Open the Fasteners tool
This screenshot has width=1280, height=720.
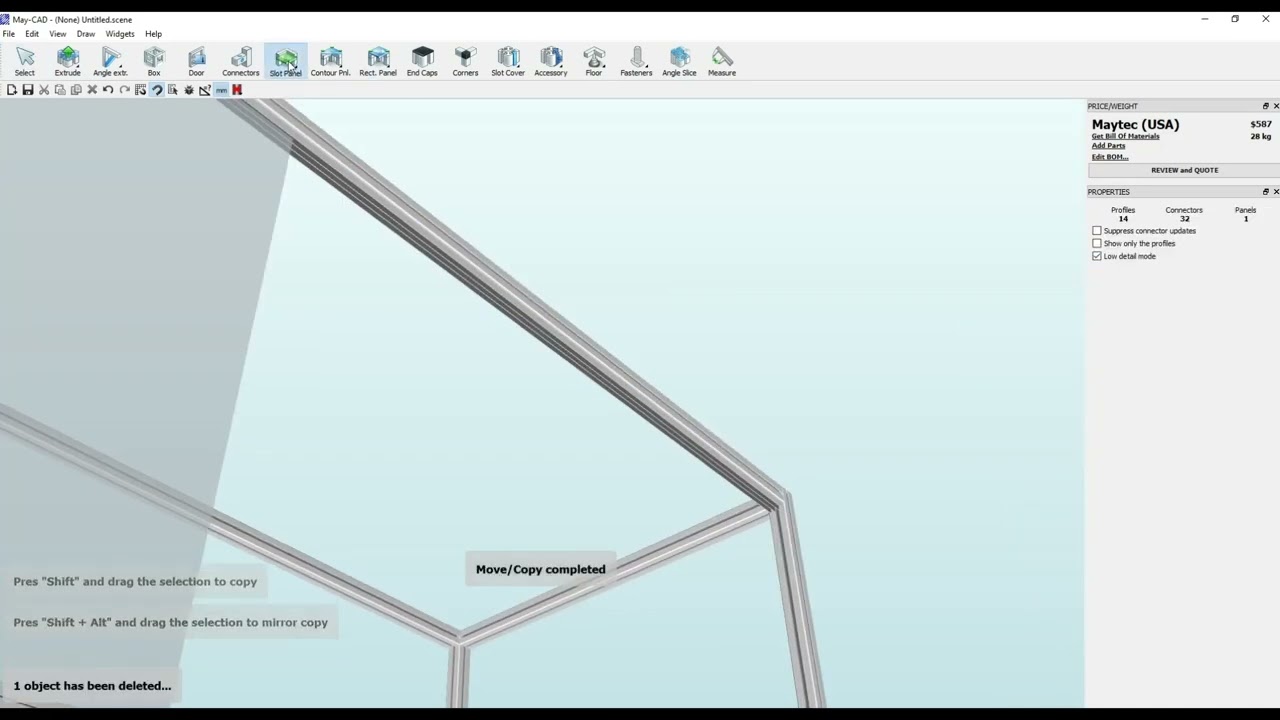(636, 62)
